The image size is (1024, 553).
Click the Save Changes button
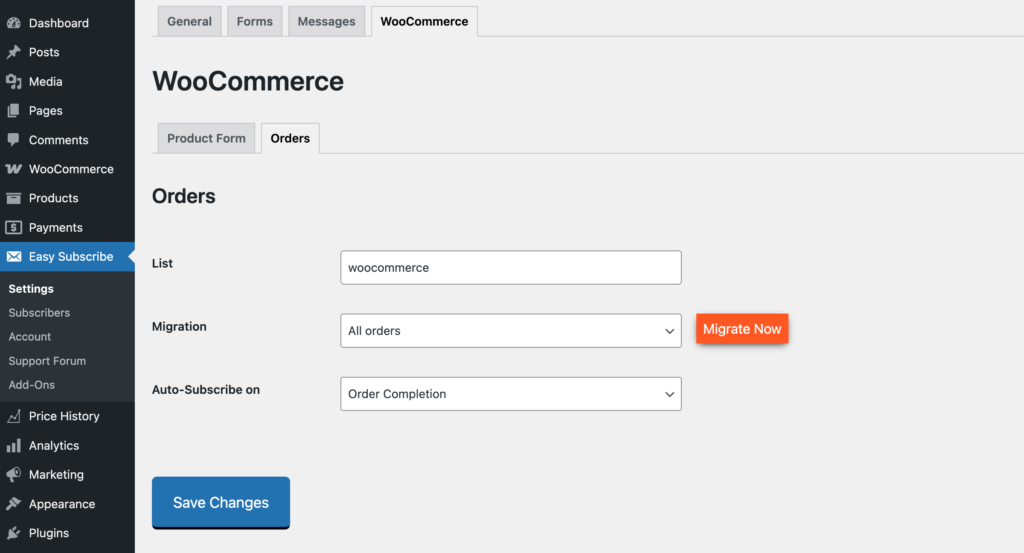(221, 502)
